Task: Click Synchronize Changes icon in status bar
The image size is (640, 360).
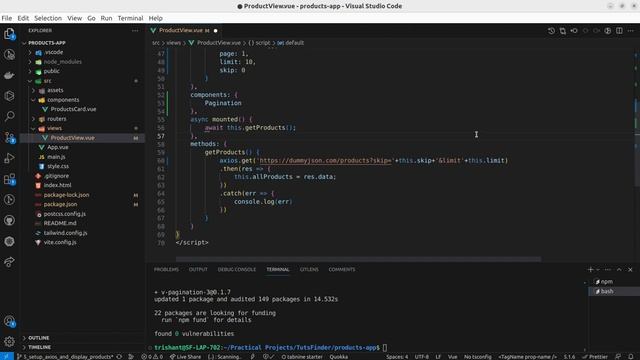Action: tap(119, 357)
